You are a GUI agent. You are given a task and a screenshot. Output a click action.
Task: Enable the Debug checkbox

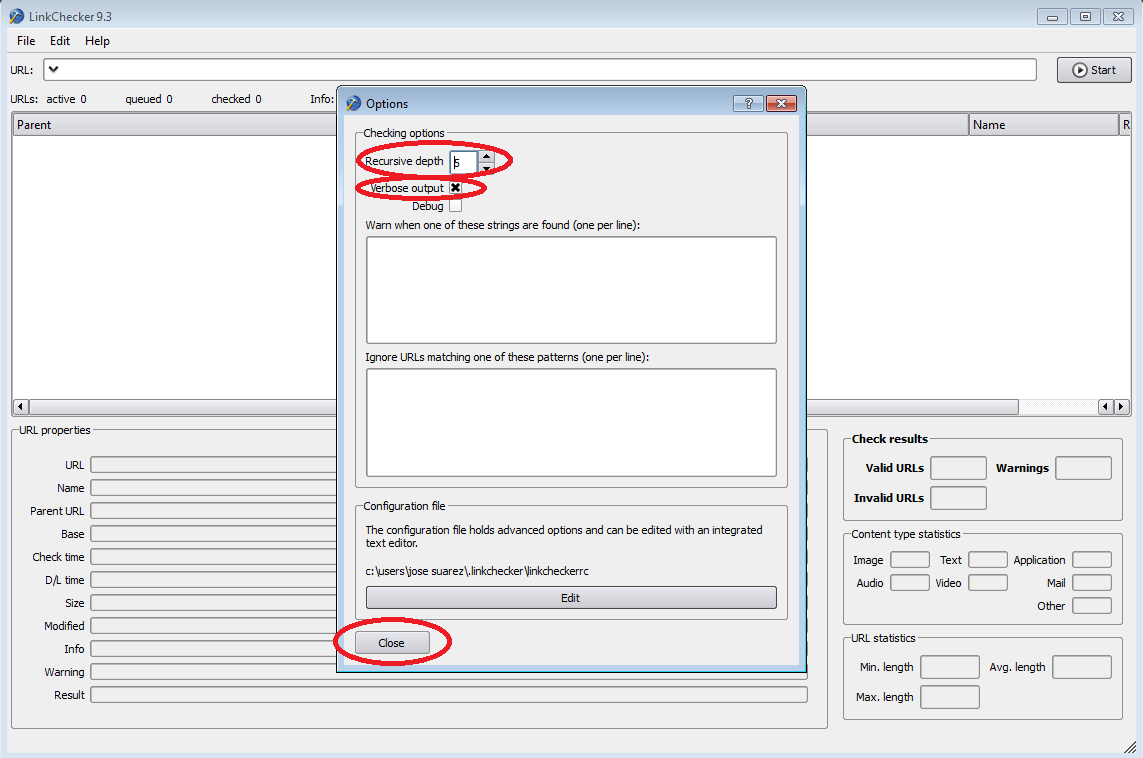[x=455, y=206]
